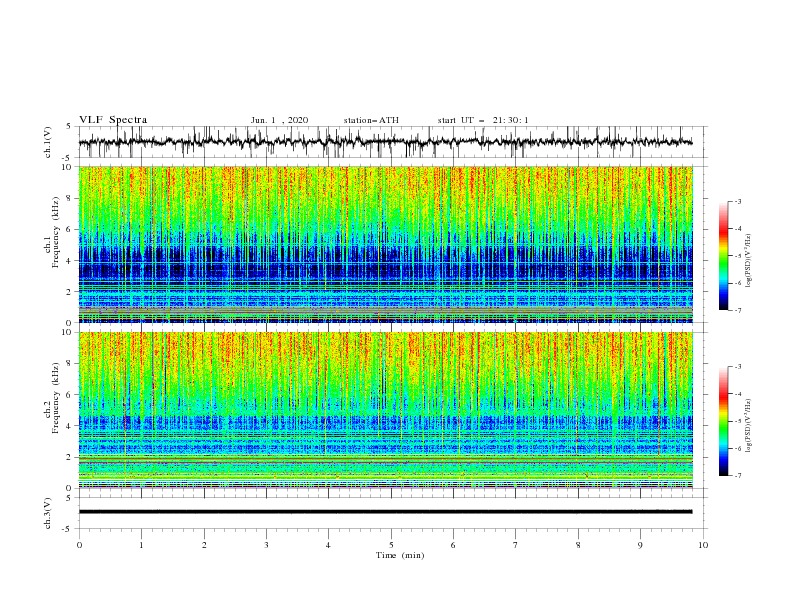The width and height of the screenshot is (792, 612).
Task: Click time axis tick label "4"
Action: pos(328,545)
